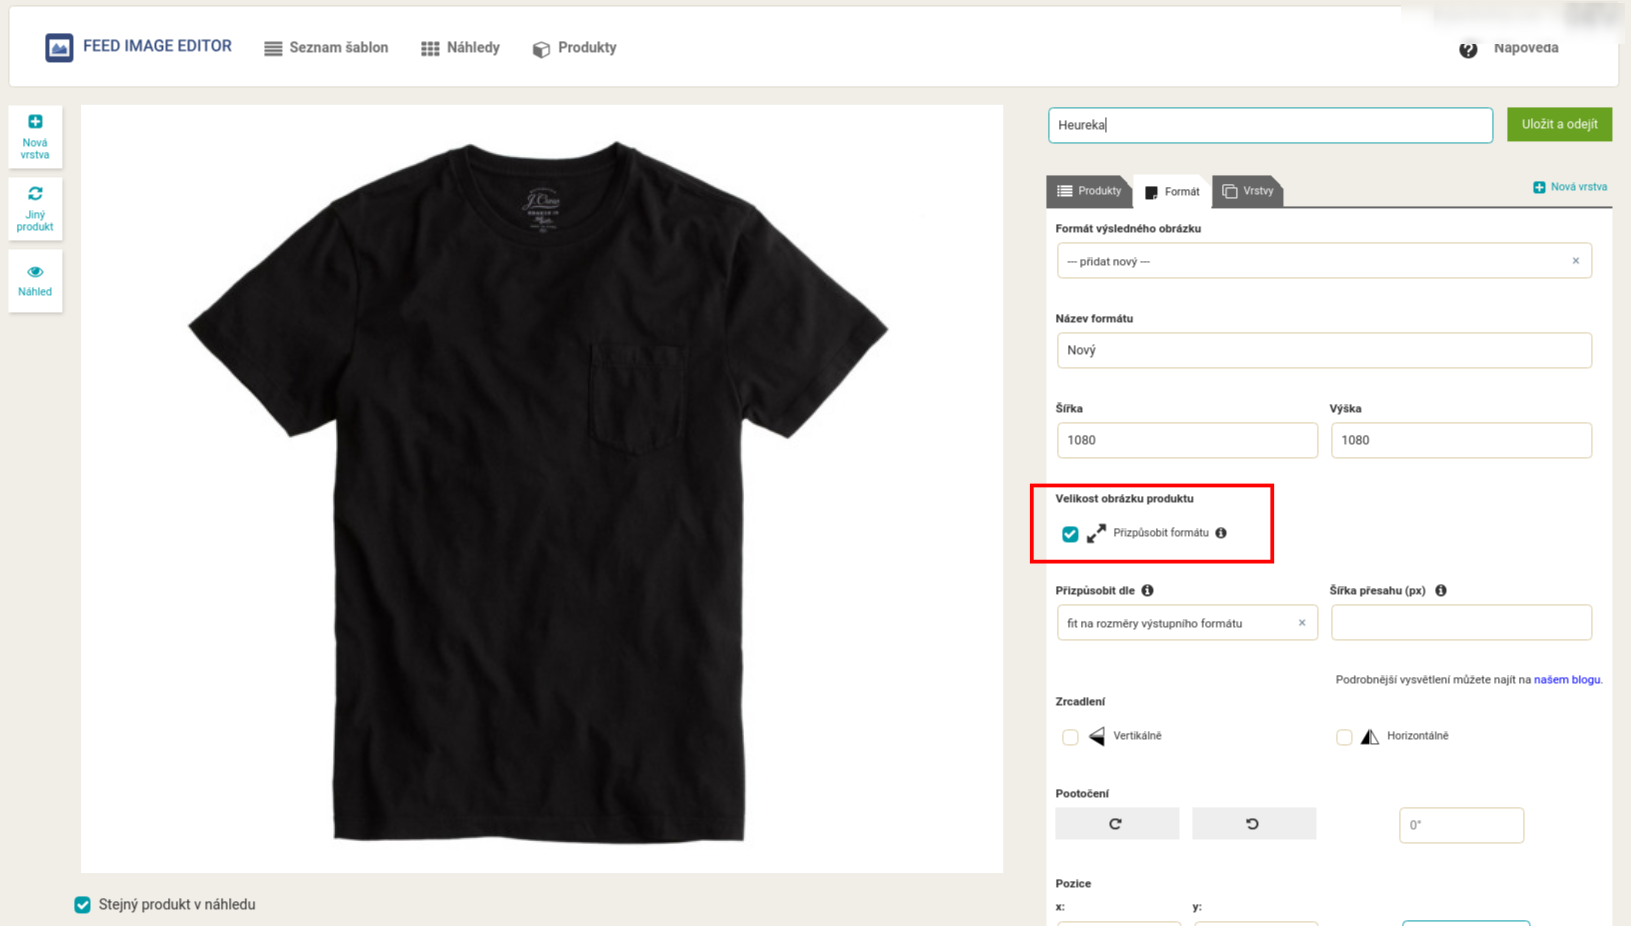1631x926 pixels.
Task: Open Seznam šablon in top menu
Action: point(326,48)
